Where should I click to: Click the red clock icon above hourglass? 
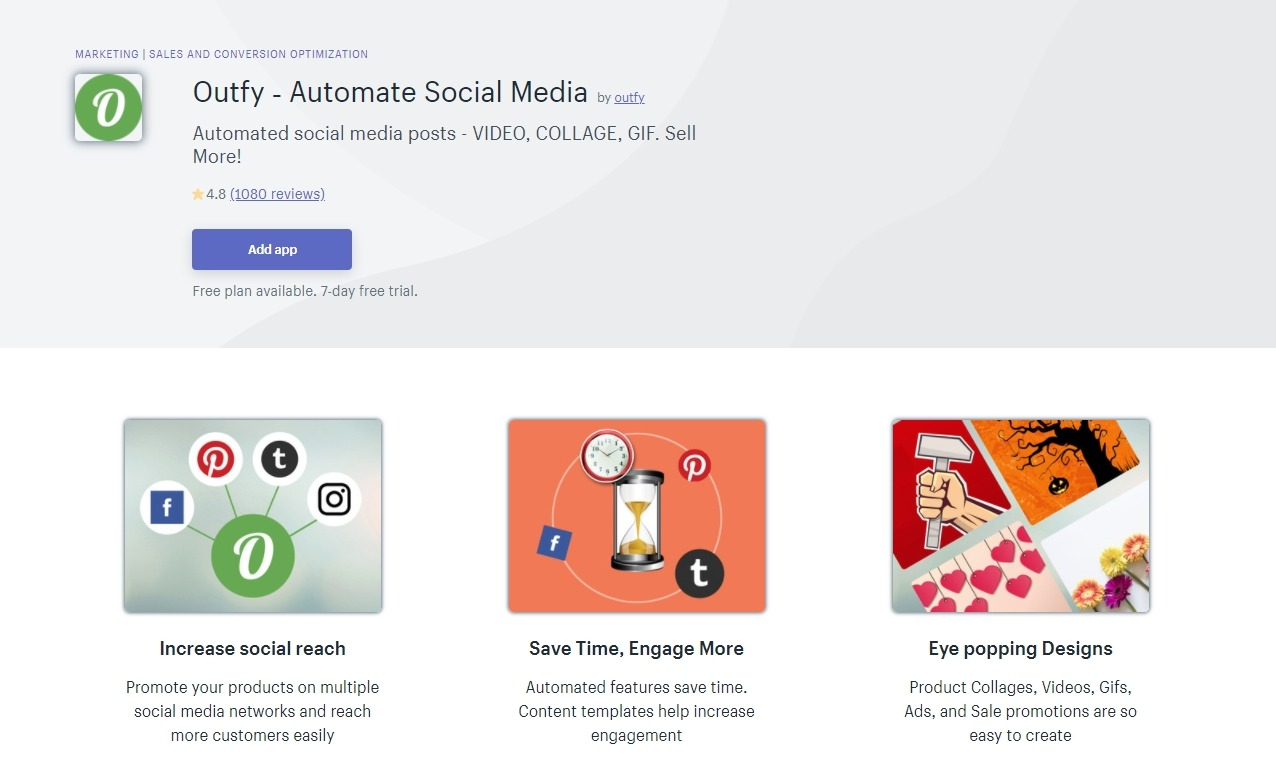[x=608, y=456]
